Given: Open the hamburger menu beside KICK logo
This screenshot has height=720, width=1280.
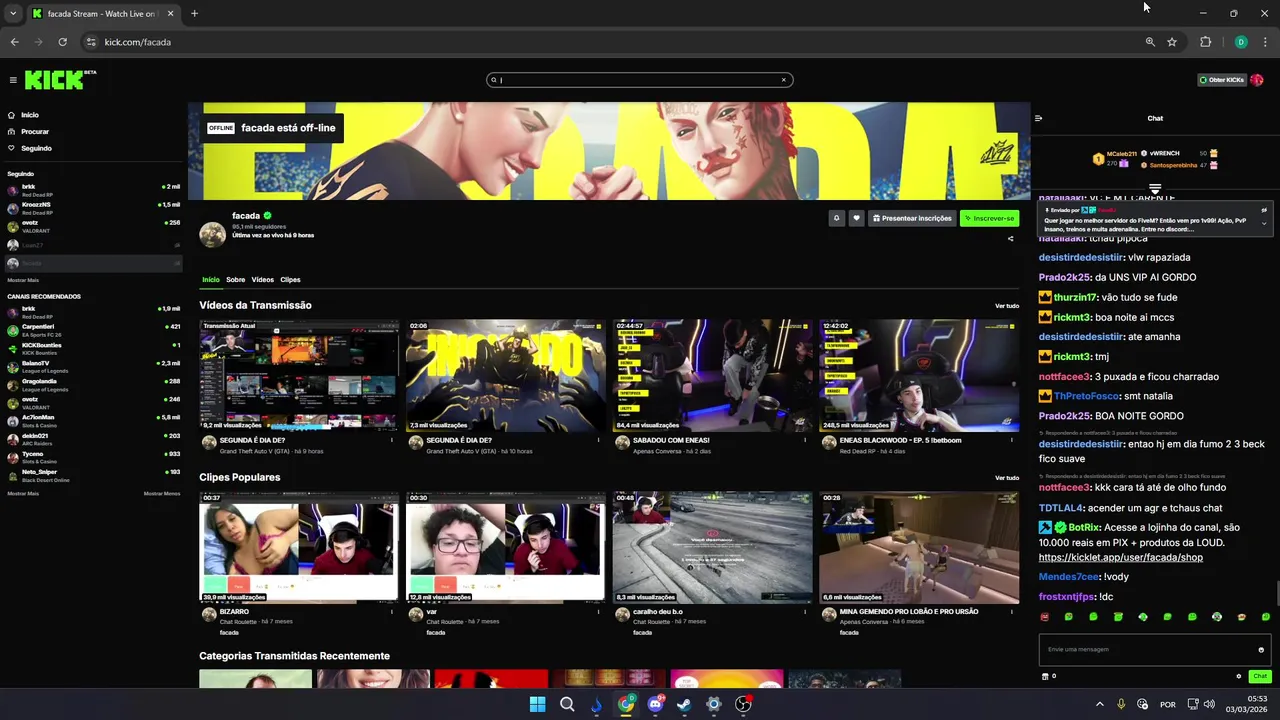Looking at the screenshot, I should coord(13,80).
